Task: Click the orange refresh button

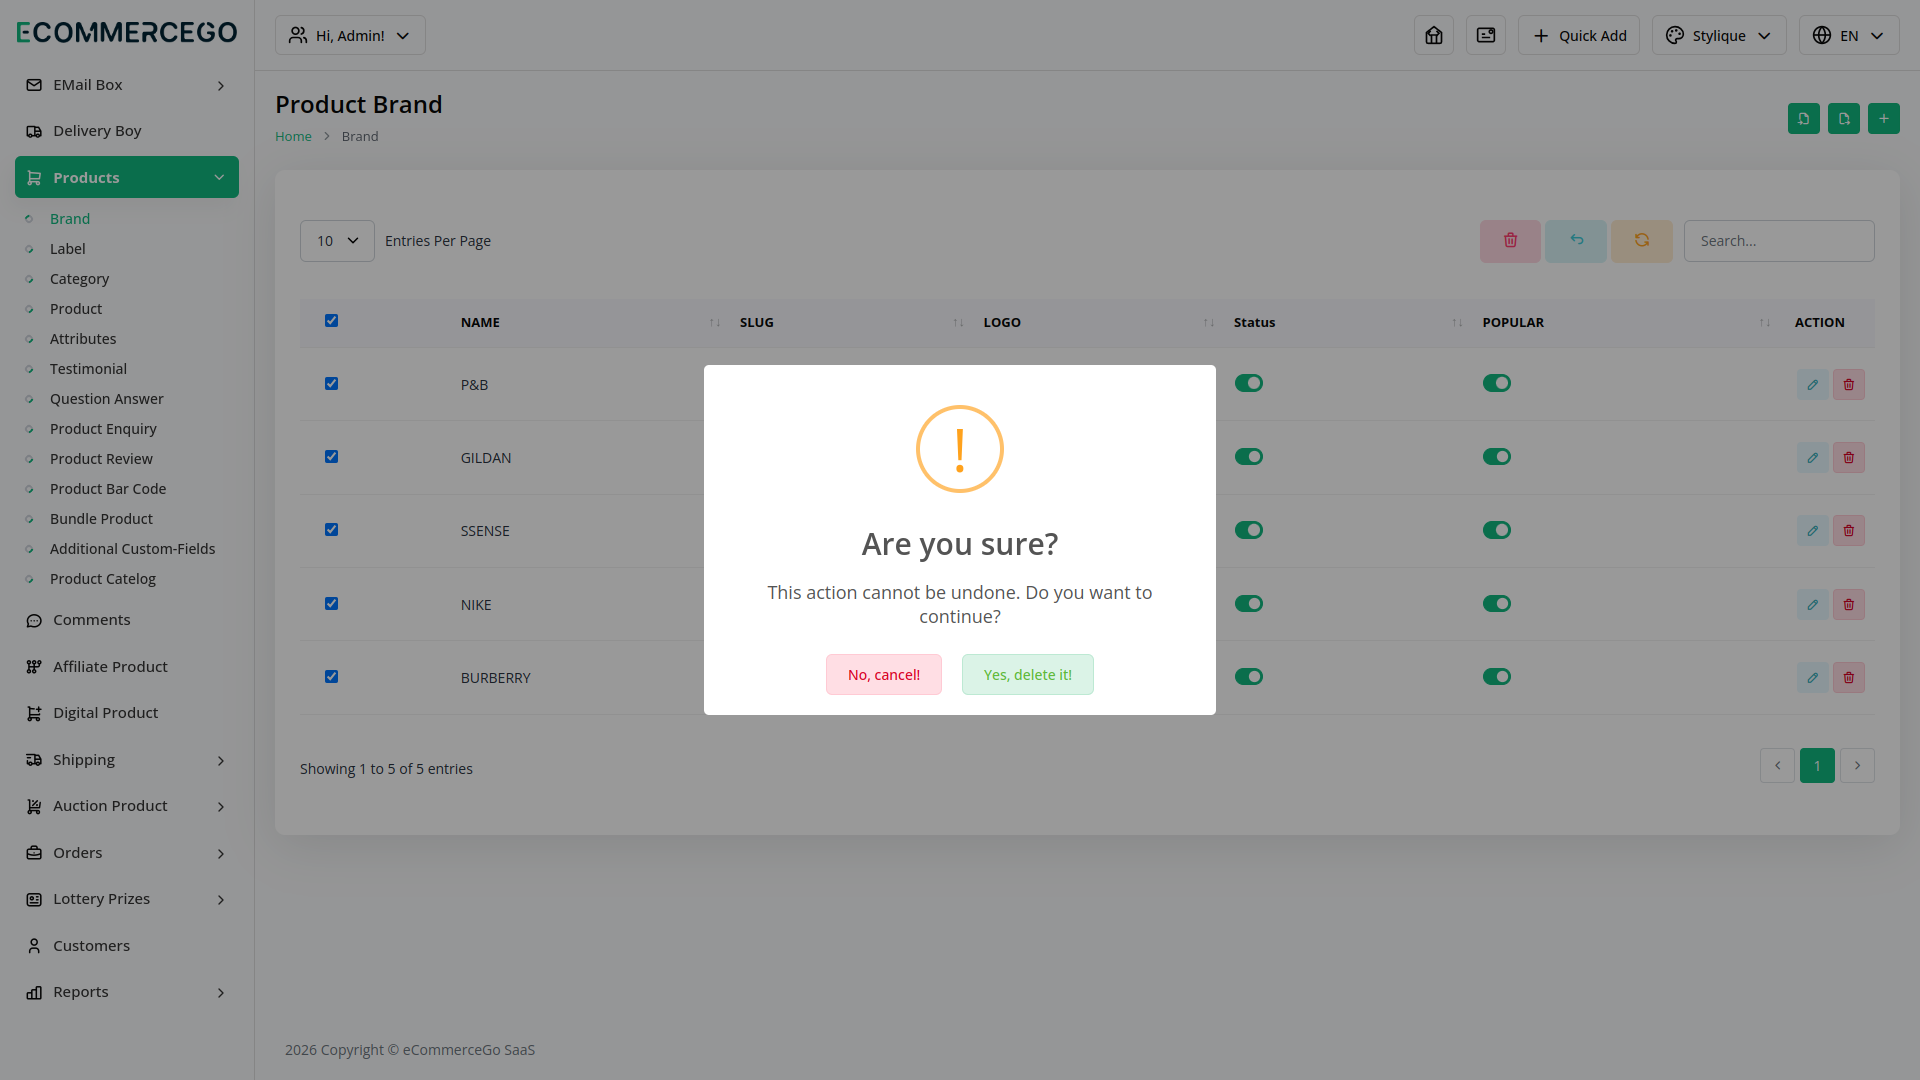Action: 1642,241
